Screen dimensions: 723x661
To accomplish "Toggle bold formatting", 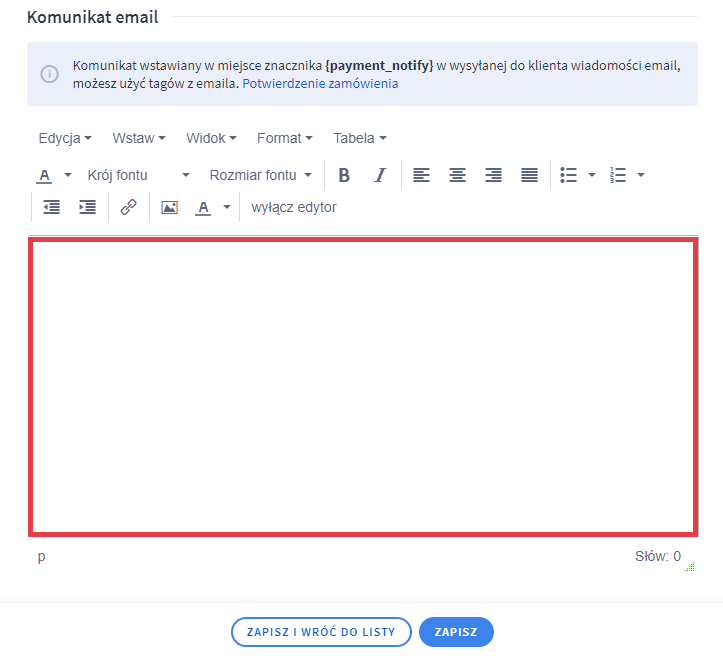I will [344, 175].
